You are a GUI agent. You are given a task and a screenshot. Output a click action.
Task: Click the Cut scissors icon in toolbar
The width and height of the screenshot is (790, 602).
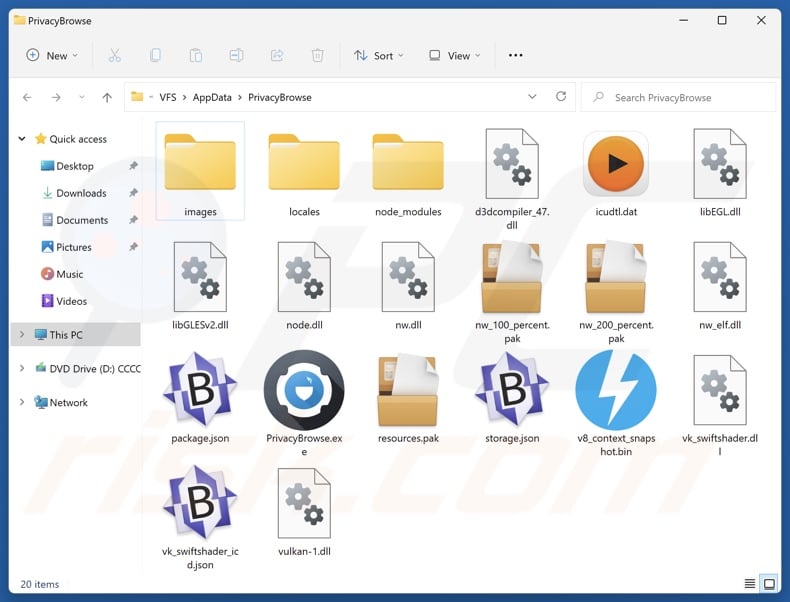pos(114,56)
